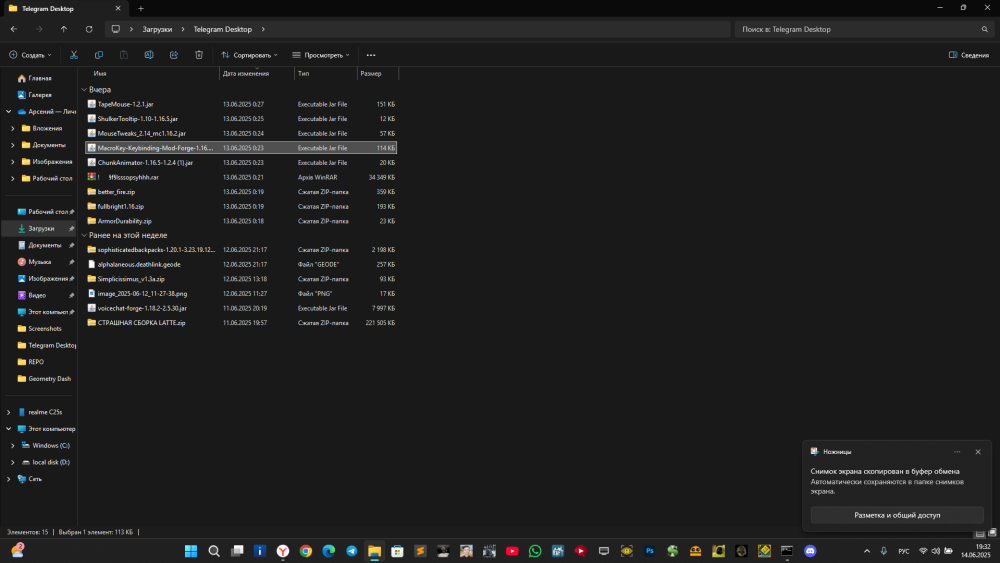Click the Cut scissors icon in toolbar
The image size is (1000, 563).
click(x=74, y=55)
